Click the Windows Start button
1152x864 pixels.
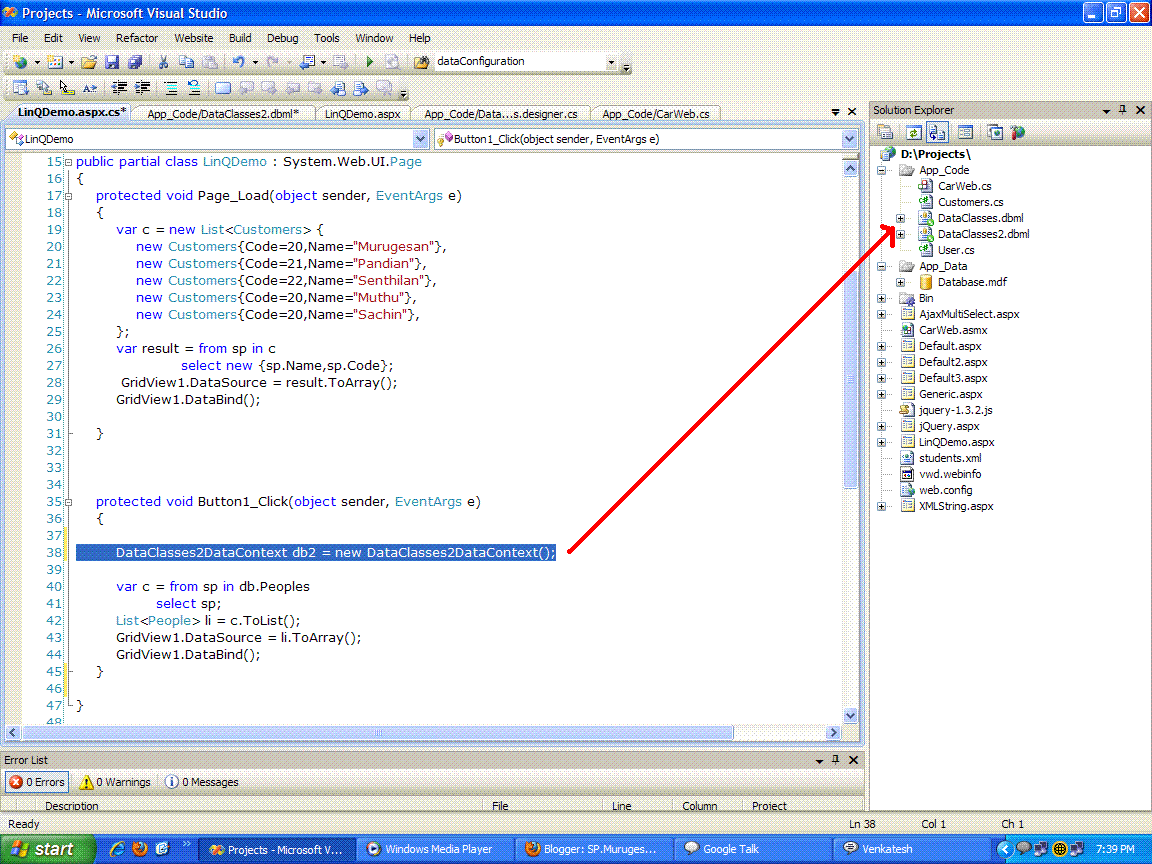47,849
